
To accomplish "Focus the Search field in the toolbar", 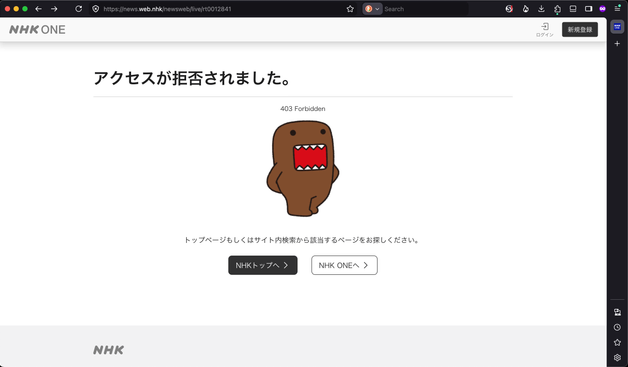I will [425, 9].
